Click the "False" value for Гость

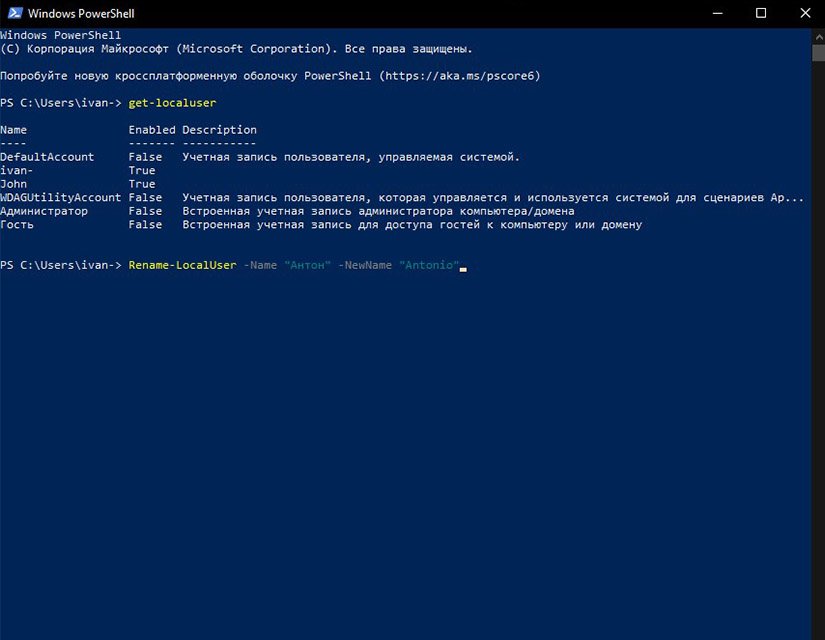[x=145, y=225]
